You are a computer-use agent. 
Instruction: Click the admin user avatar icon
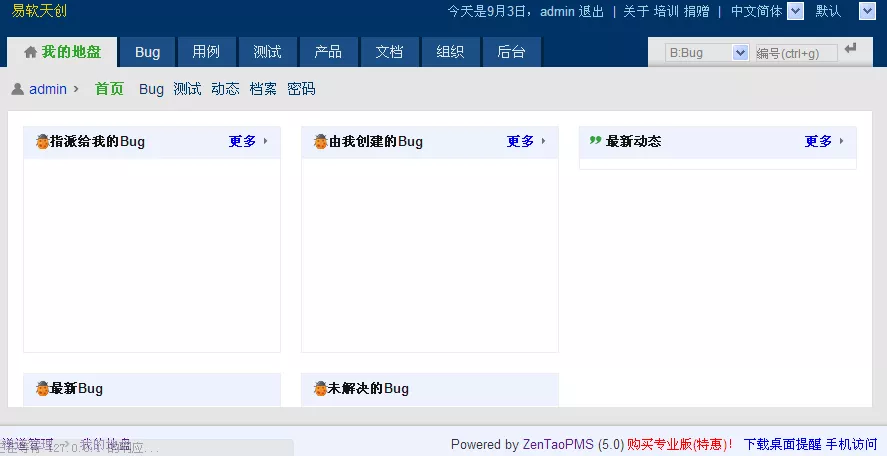pos(18,89)
